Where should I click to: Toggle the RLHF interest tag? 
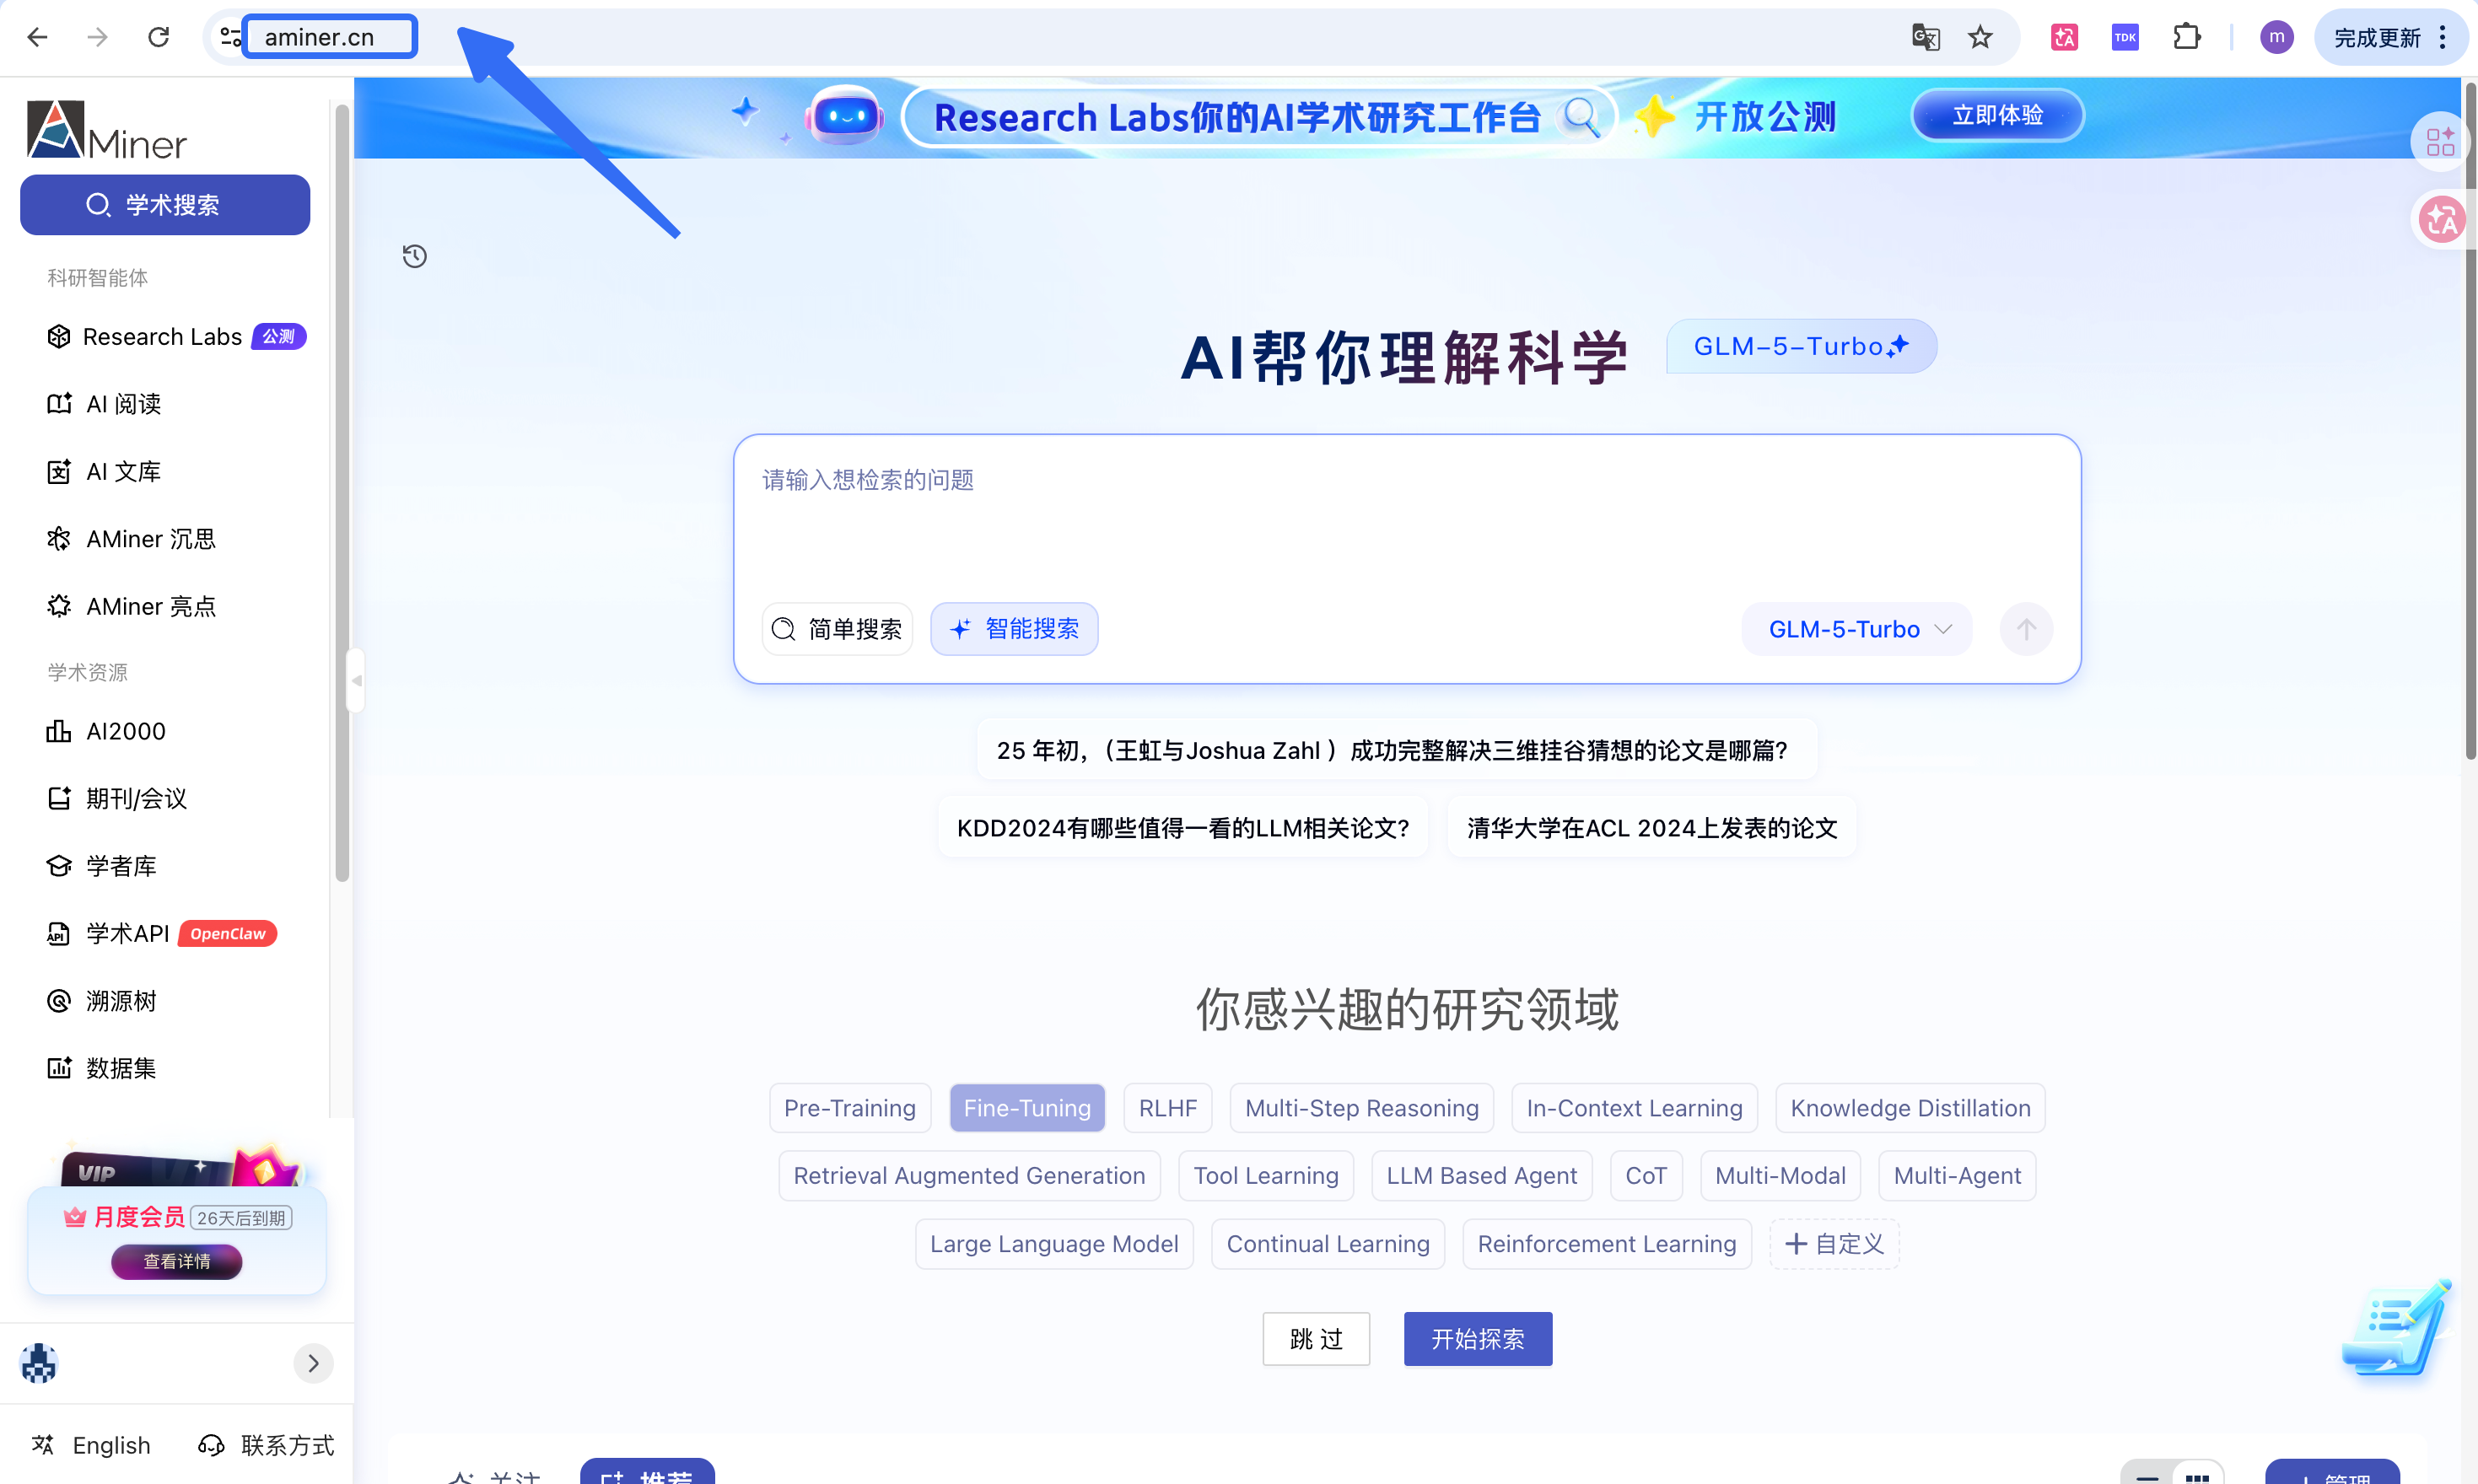pos(1168,1108)
